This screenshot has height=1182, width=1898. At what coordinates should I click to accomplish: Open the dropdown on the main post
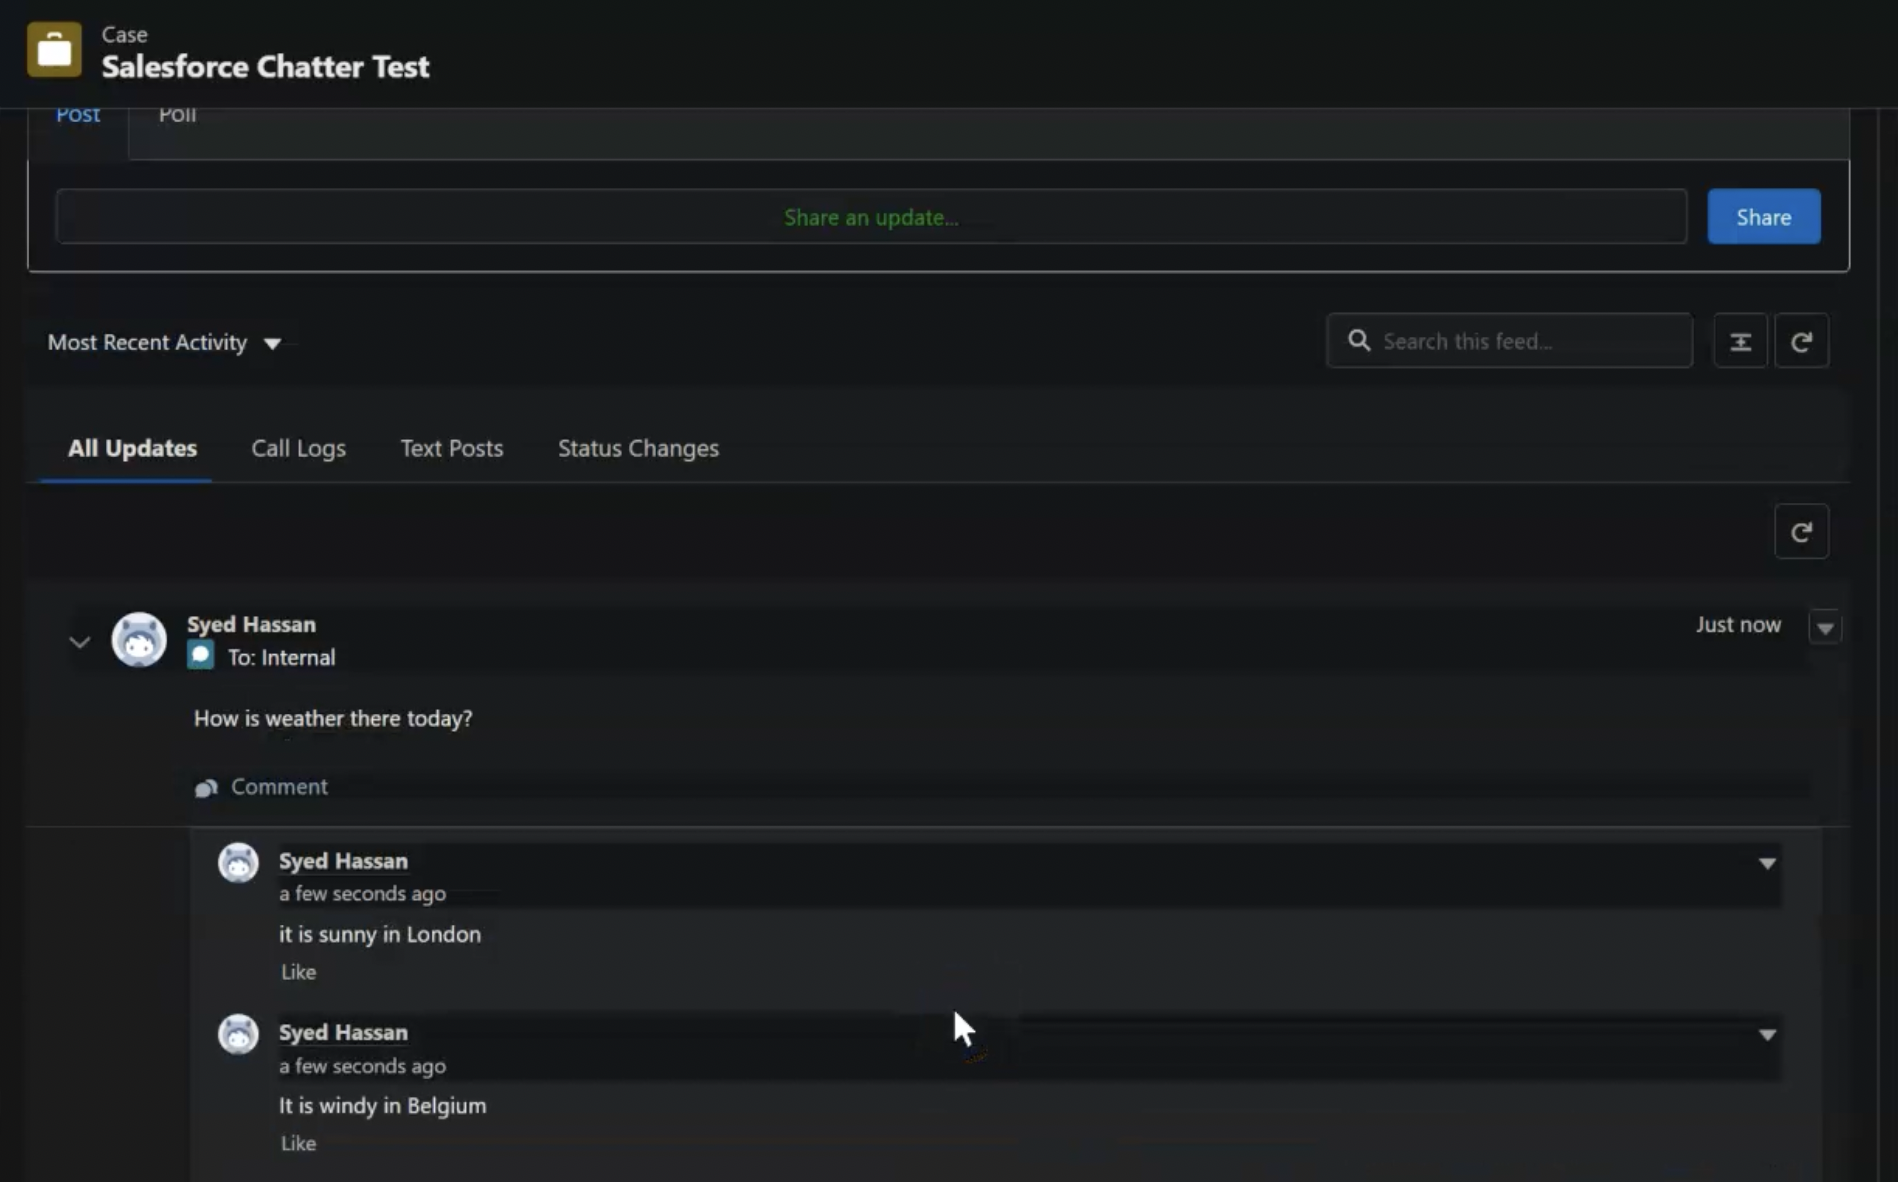pyautogui.click(x=1825, y=626)
